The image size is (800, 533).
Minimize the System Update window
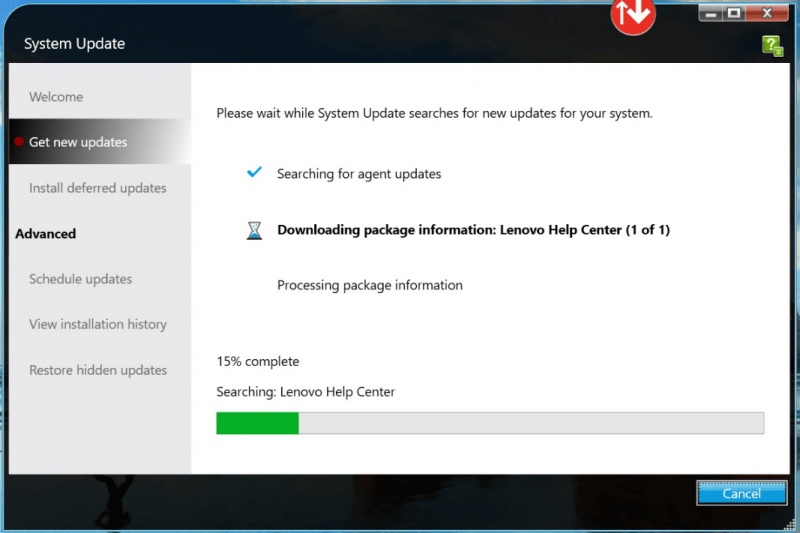(710, 13)
